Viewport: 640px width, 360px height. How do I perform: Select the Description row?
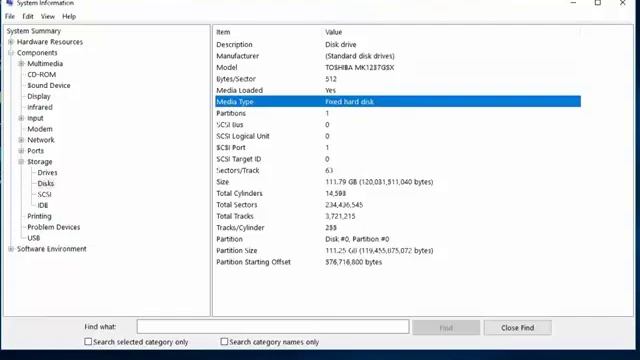(x=398, y=44)
